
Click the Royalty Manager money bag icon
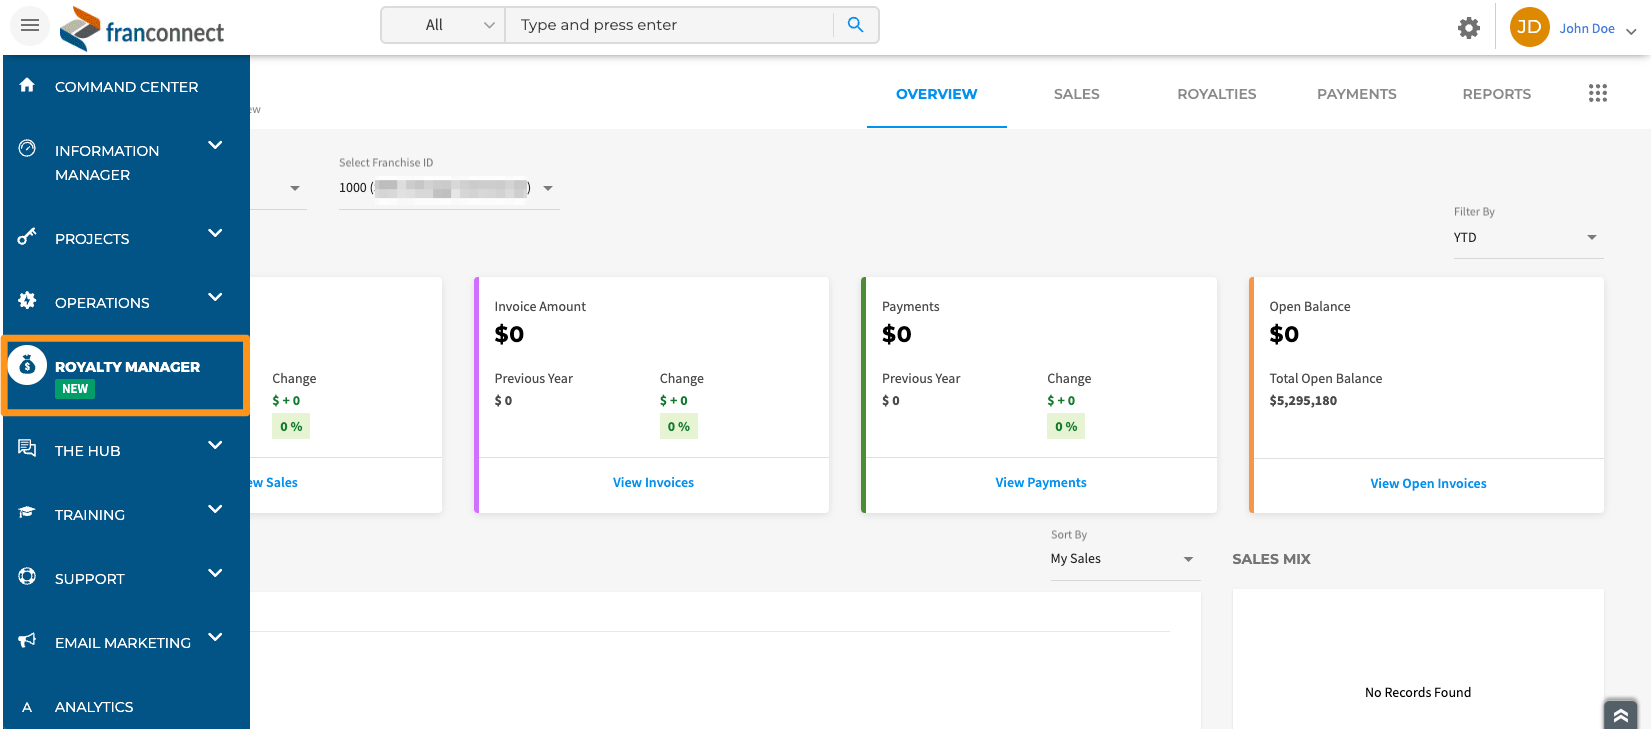tap(27, 366)
